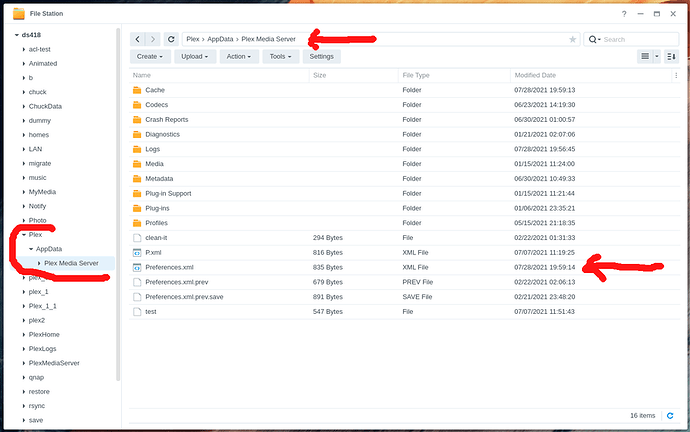Click the test file icon
This screenshot has width=690, height=432.
137,312
